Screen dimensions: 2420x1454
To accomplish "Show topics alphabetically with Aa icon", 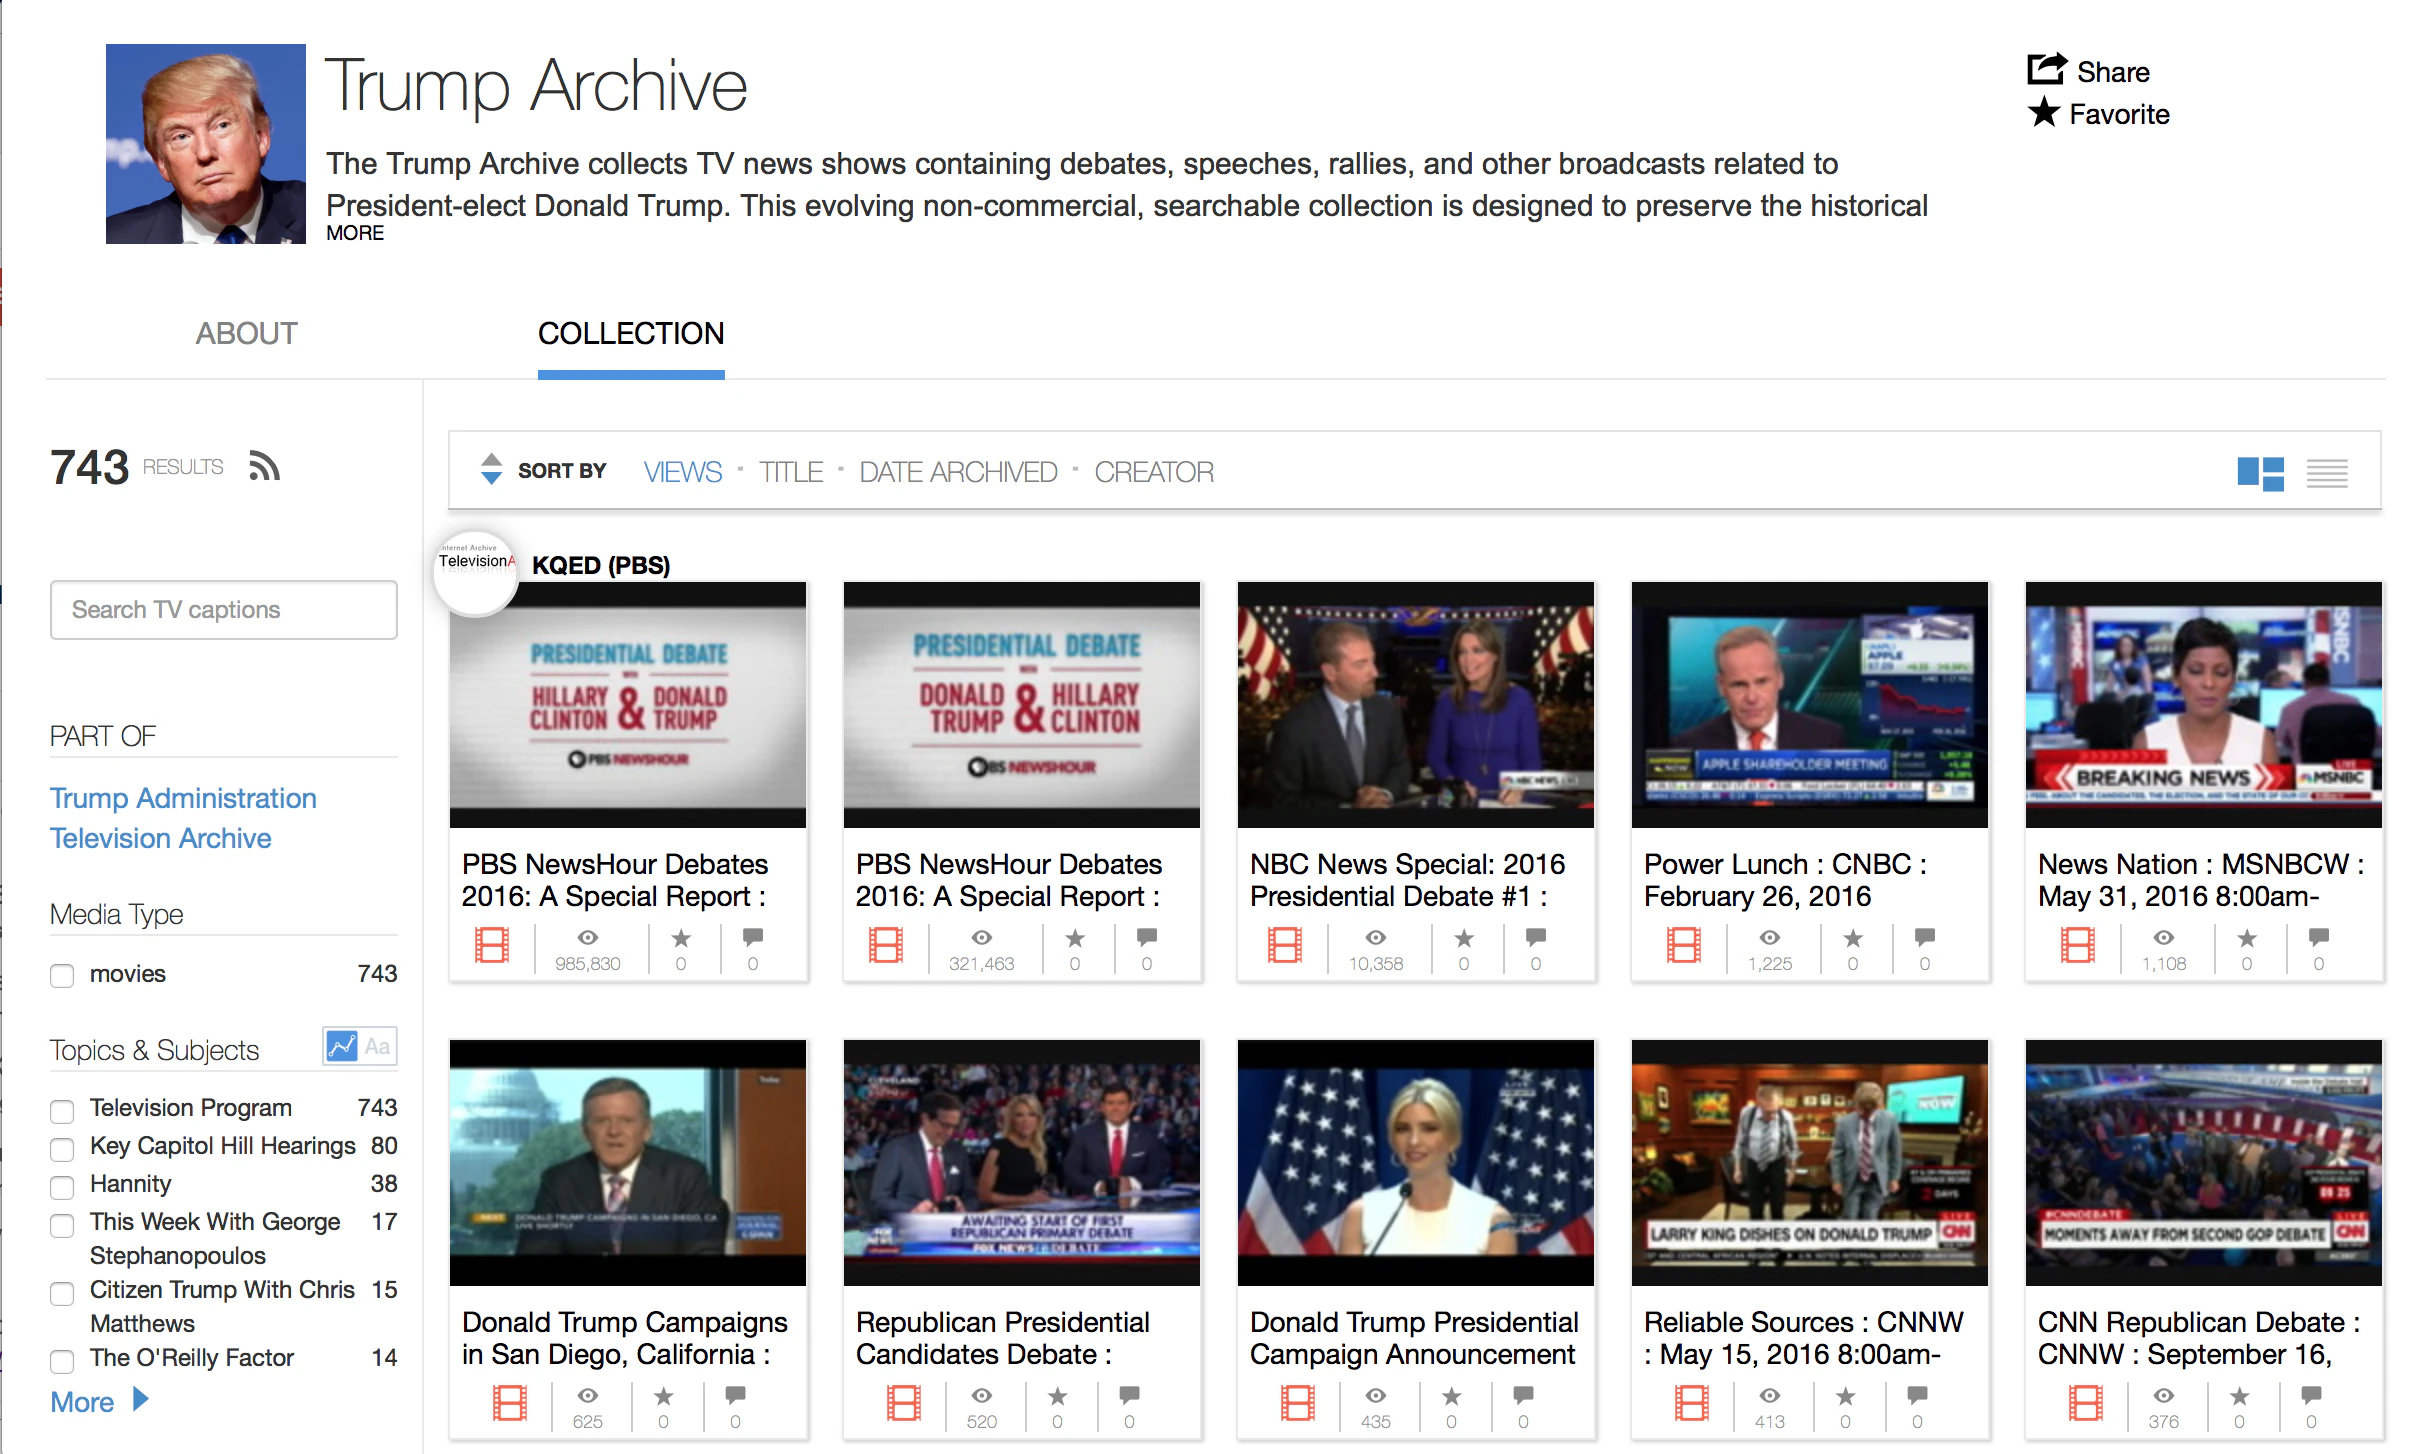I will [377, 1047].
